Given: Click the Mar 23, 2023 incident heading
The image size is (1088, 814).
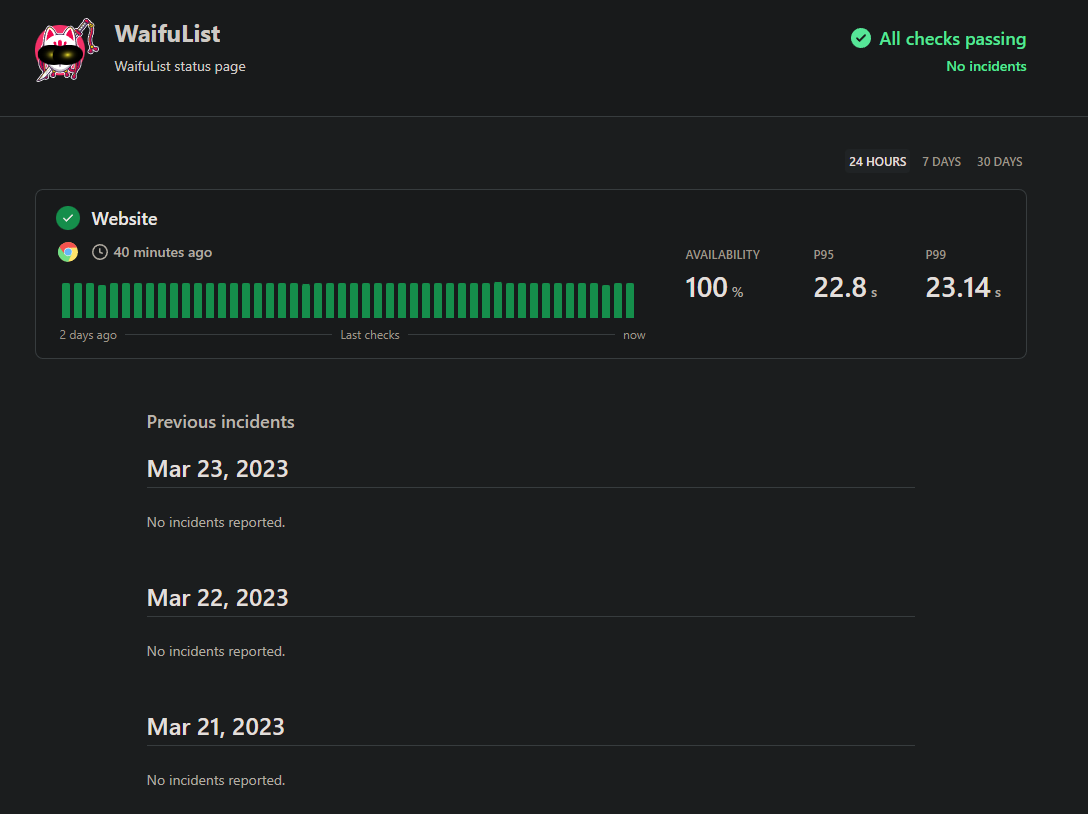Looking at the screenshot, I should (217, 469).
